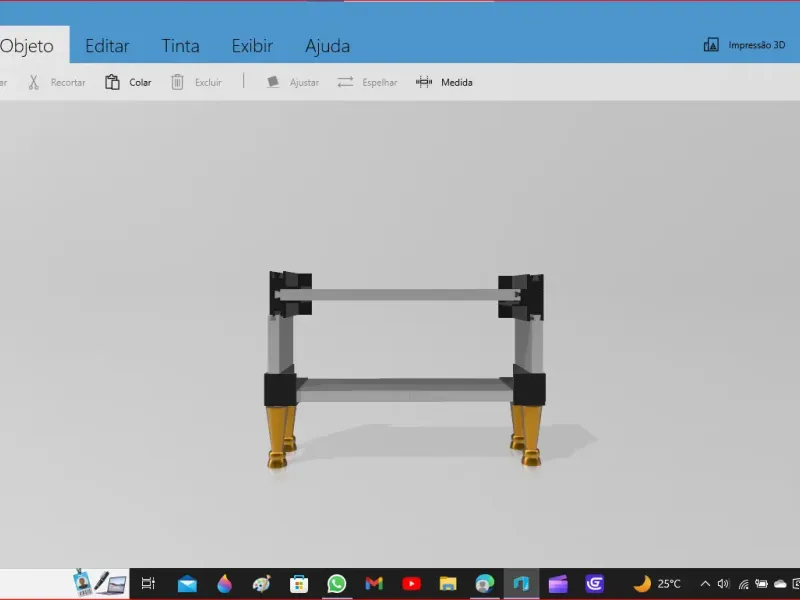Paste with the Colar clipboard tool

(x=128, y=82)
